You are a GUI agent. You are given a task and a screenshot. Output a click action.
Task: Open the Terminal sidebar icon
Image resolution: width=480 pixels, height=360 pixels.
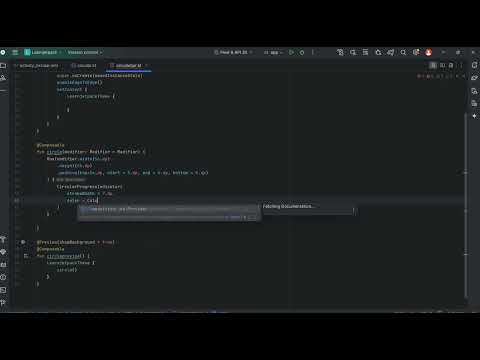pos(3,290)
